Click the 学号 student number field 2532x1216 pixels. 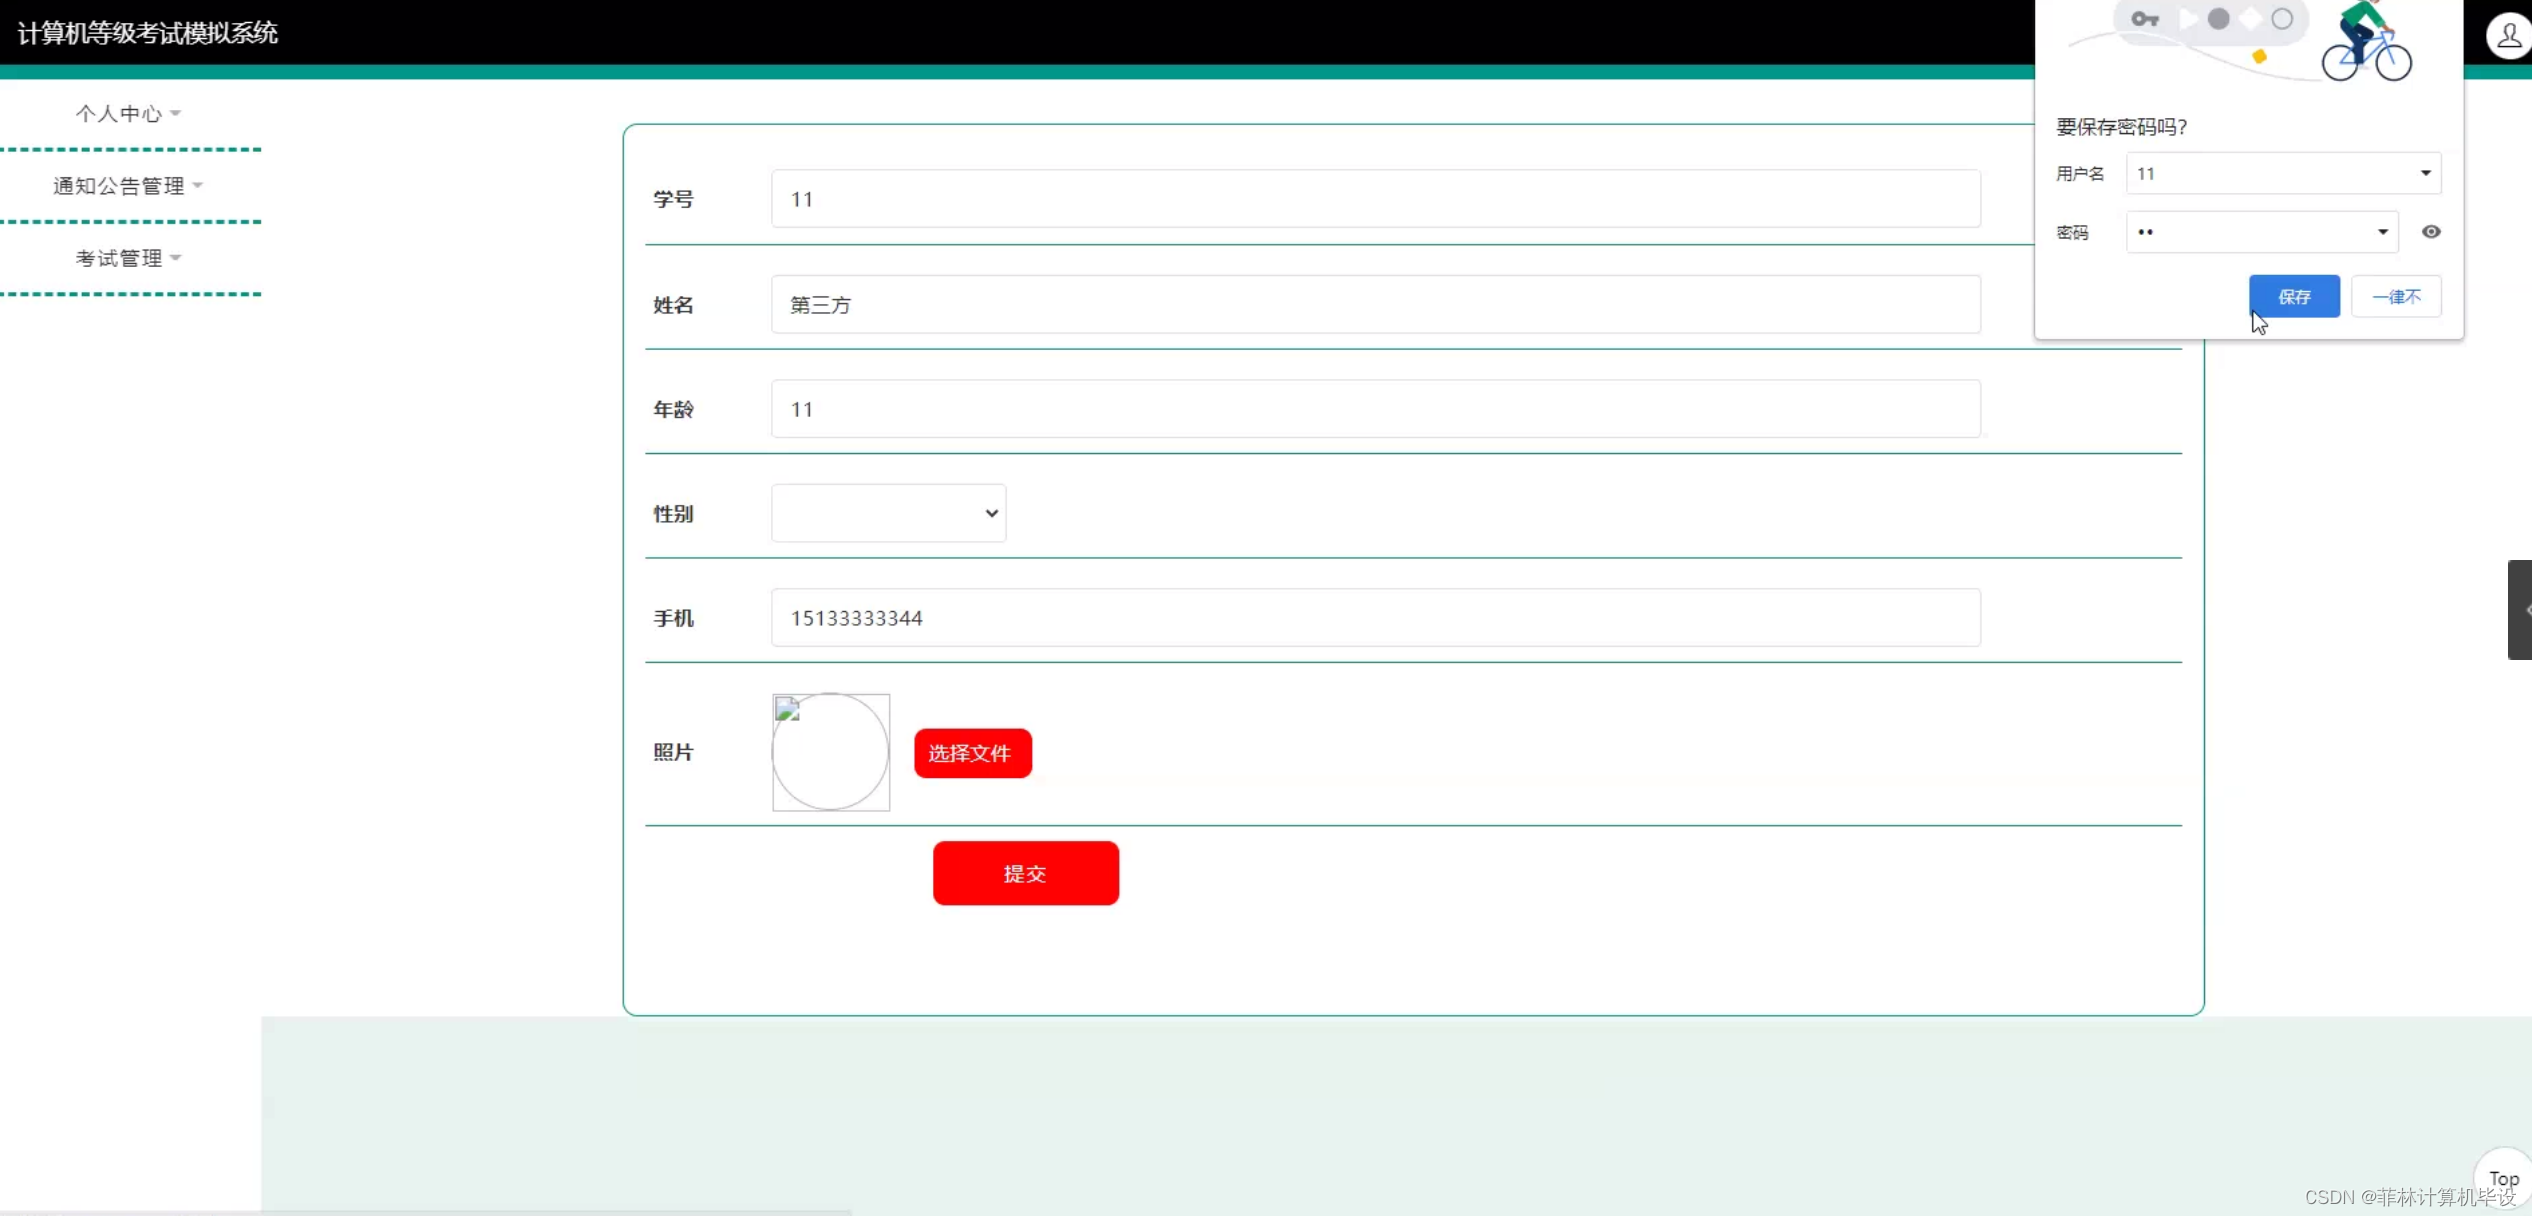point(1375,199)
